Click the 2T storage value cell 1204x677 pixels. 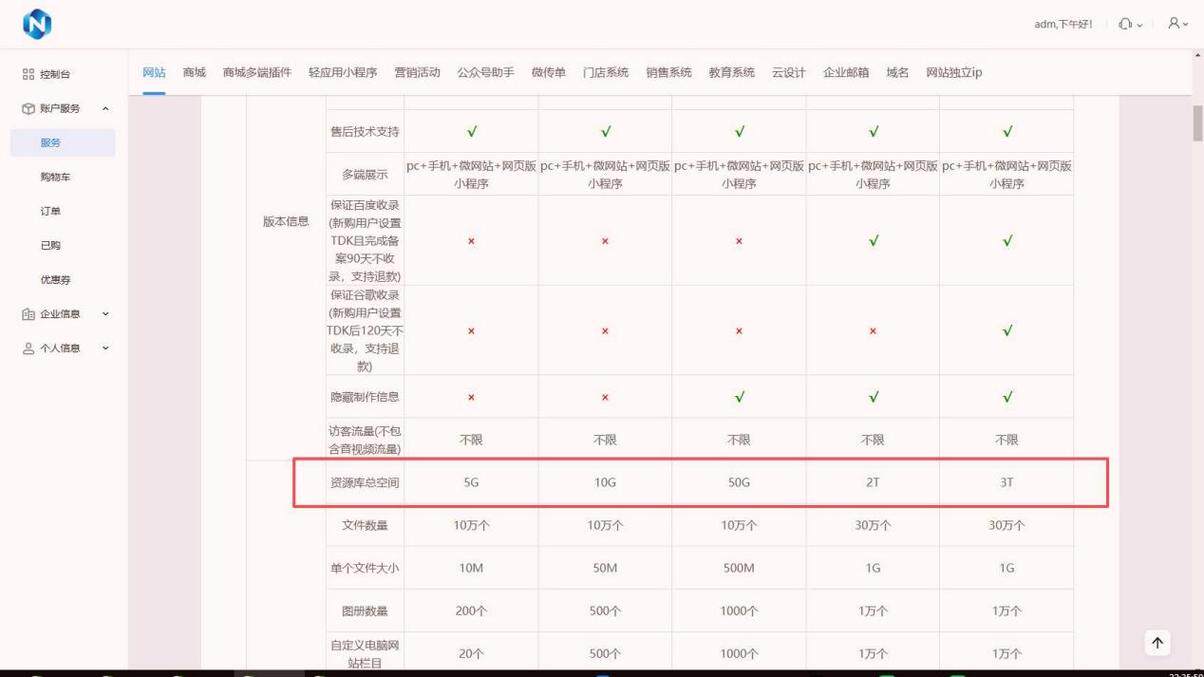pos(873,482)
